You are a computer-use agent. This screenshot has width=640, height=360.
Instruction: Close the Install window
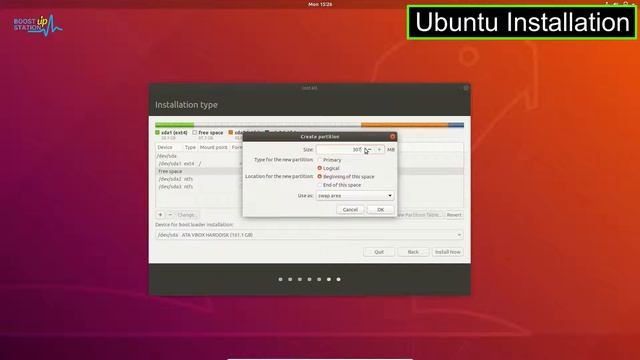coord(466,88)
